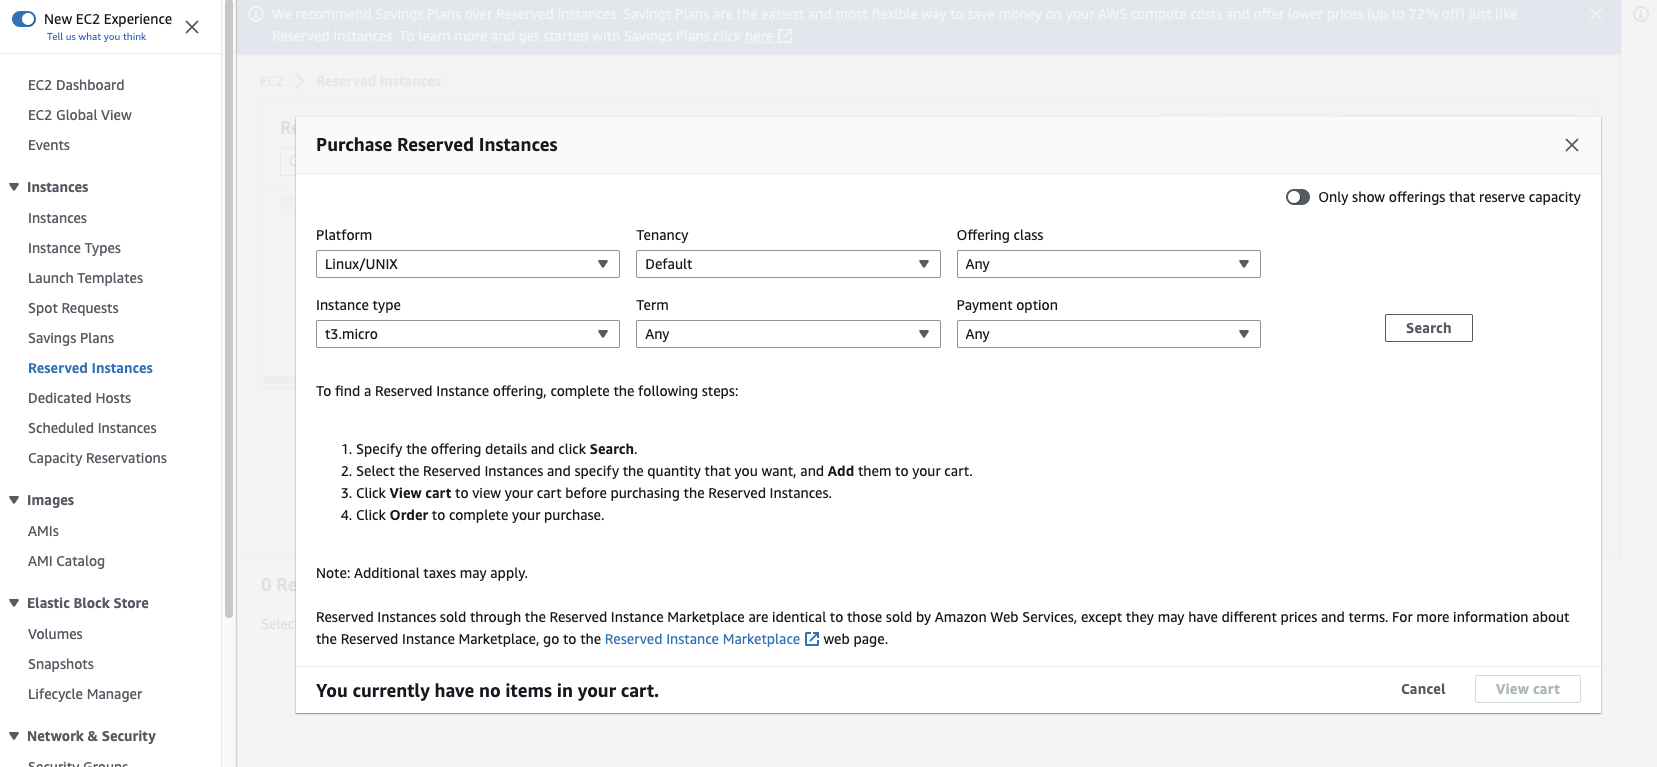
Task: Go to EC2 Dashboard
Action: click(x=76, y=85)
